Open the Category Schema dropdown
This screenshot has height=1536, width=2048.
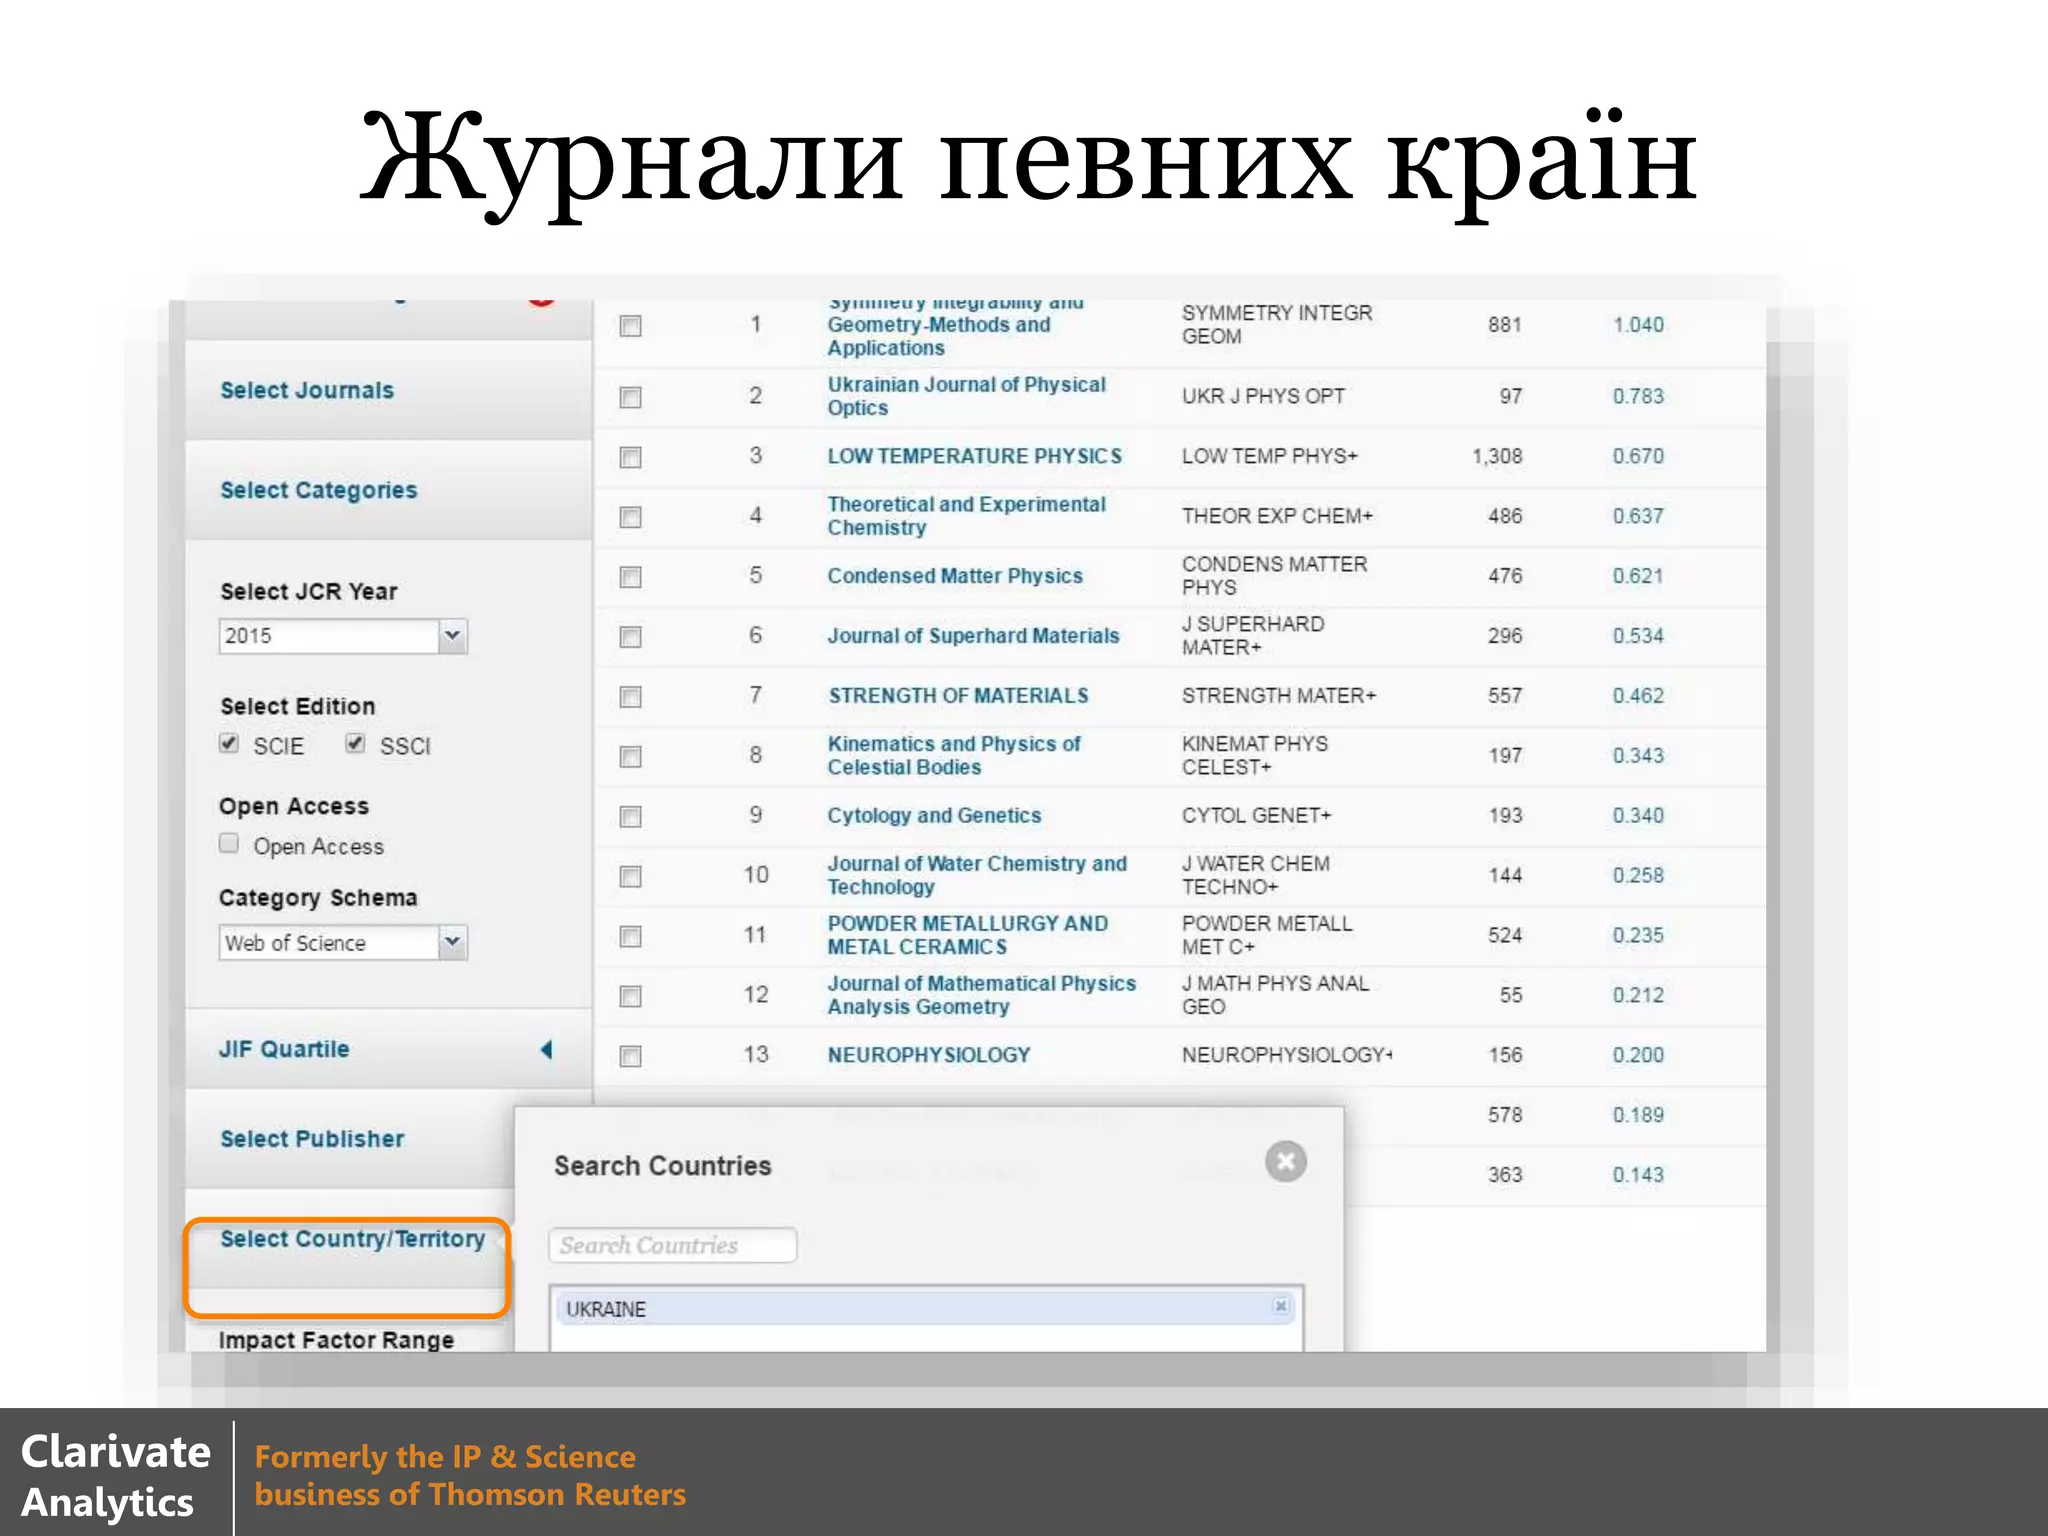pos(452,942)
